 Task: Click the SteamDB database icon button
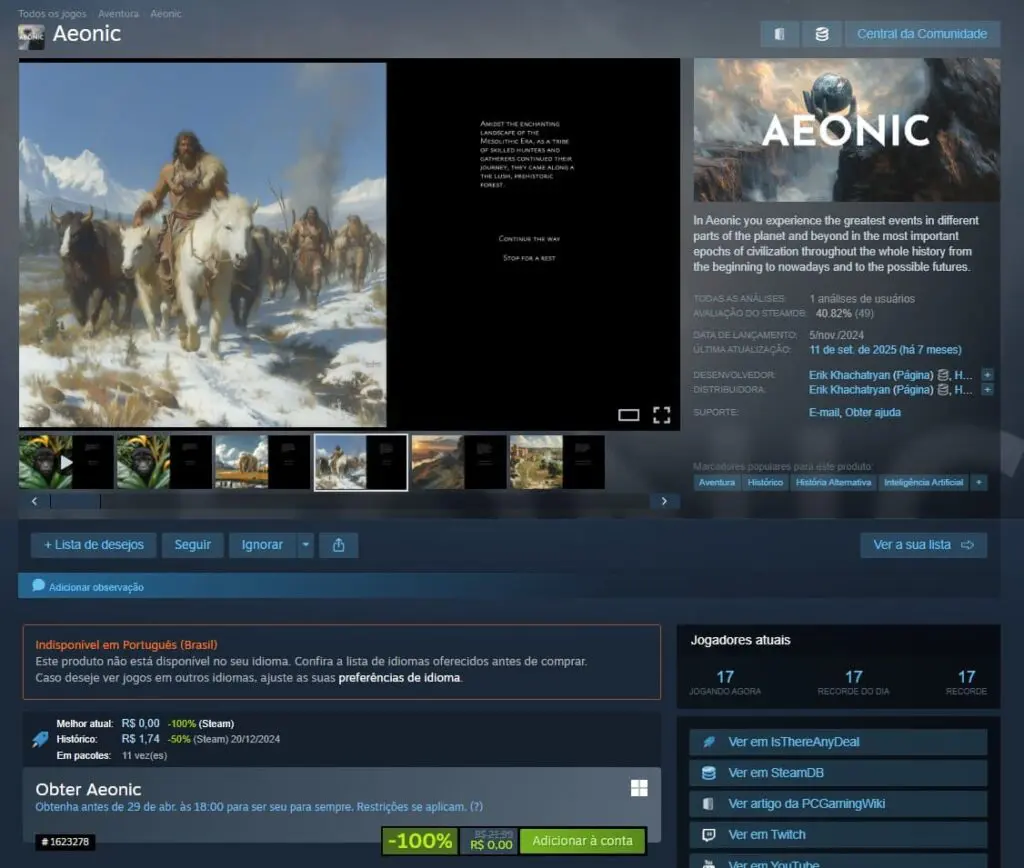pyautogui.click(x=822, y=34)
